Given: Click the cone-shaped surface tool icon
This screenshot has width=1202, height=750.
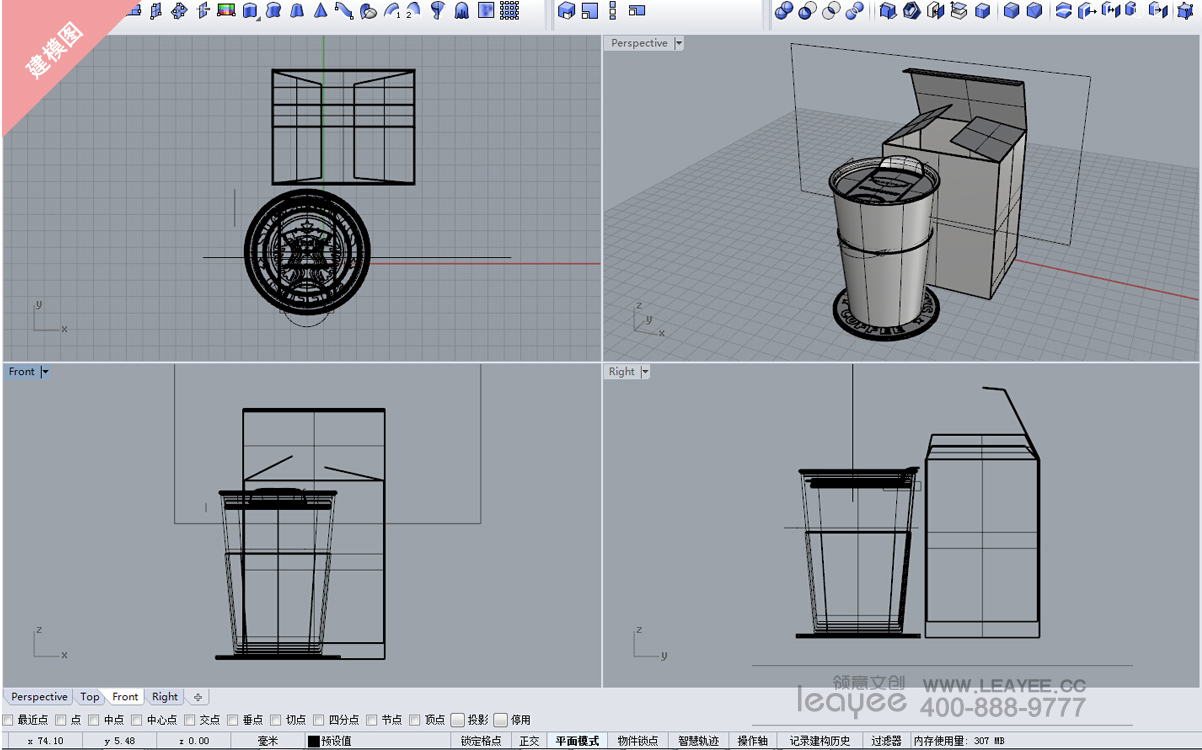Looking at the screenshot, I should click(320, 11).
